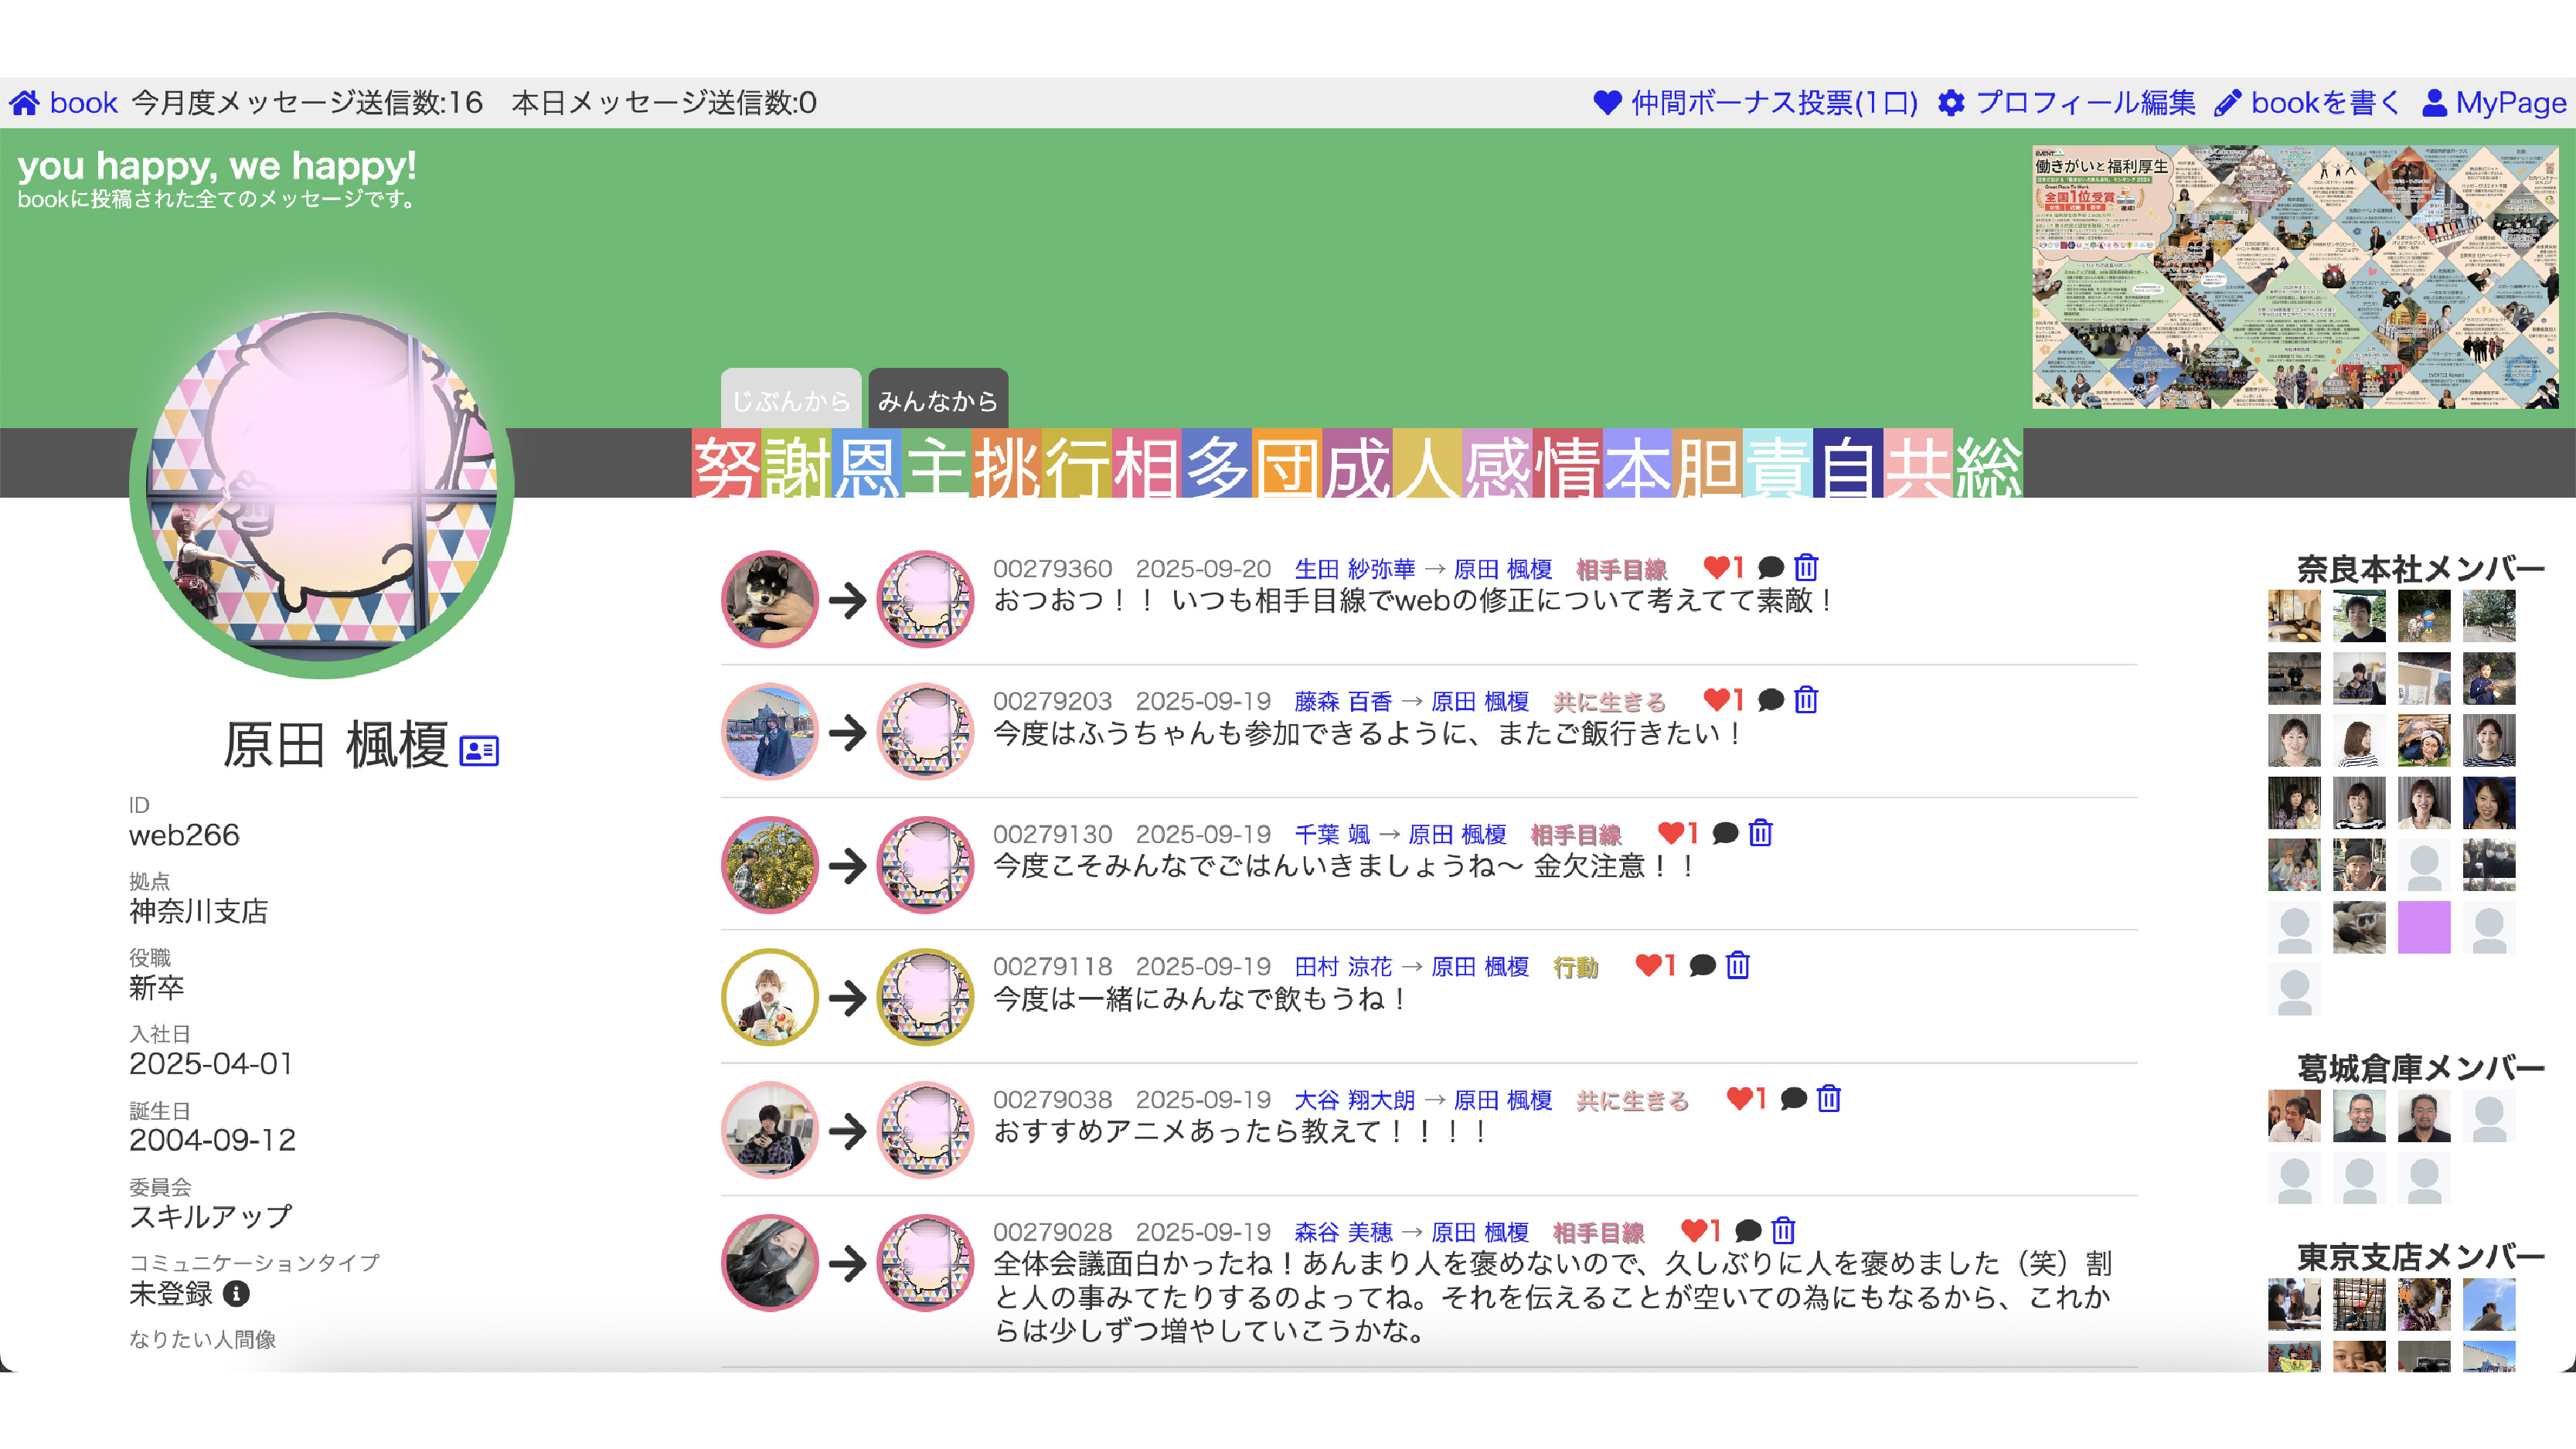
Task: Select the 努 color category tile
Action: point(726,464)
